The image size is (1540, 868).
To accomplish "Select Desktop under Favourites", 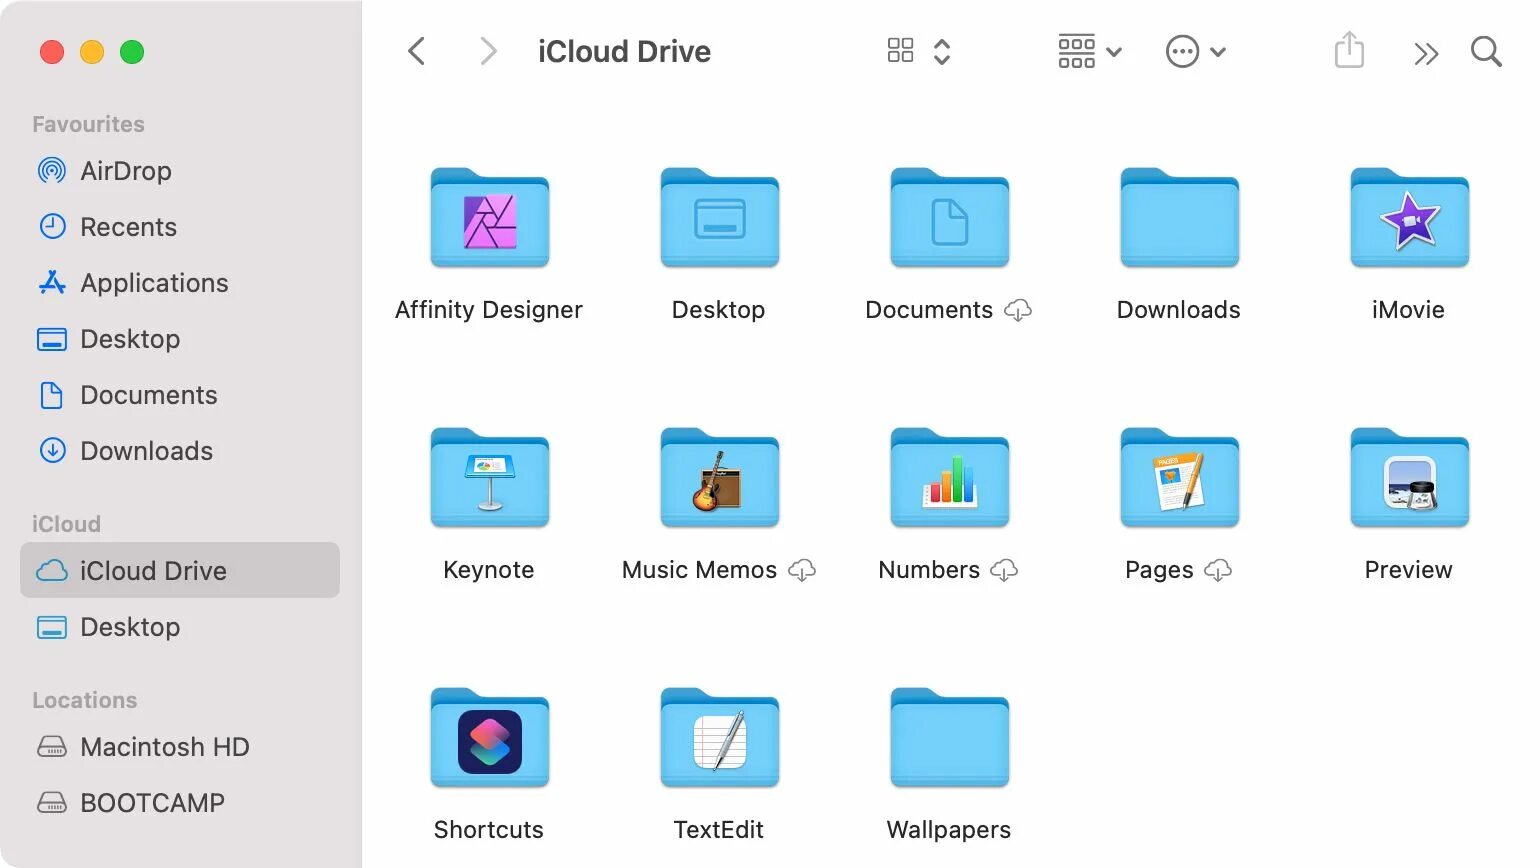I will click(180, 339).
